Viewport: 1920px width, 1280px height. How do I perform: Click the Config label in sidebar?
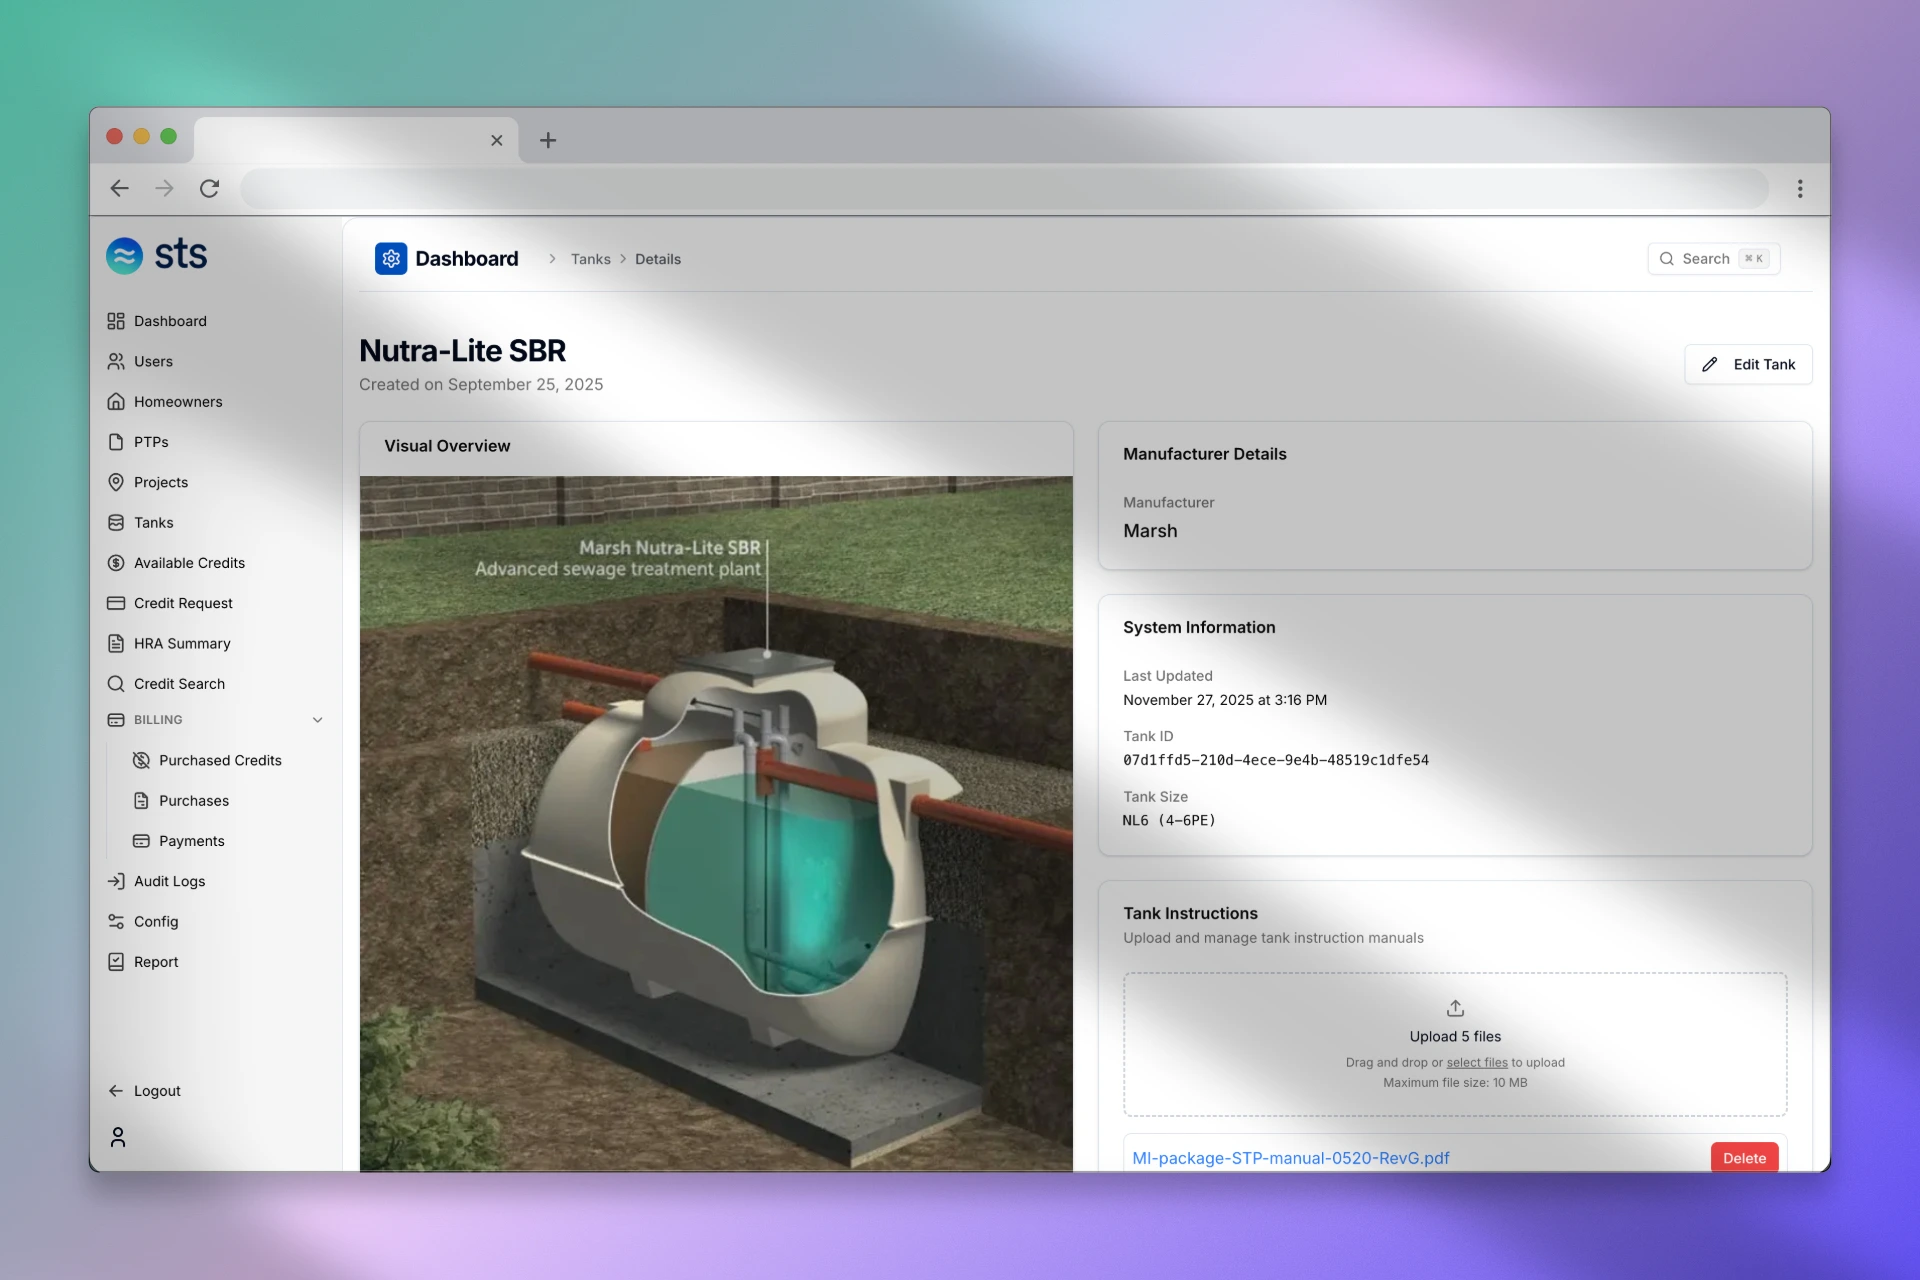(x=156, y=922)
